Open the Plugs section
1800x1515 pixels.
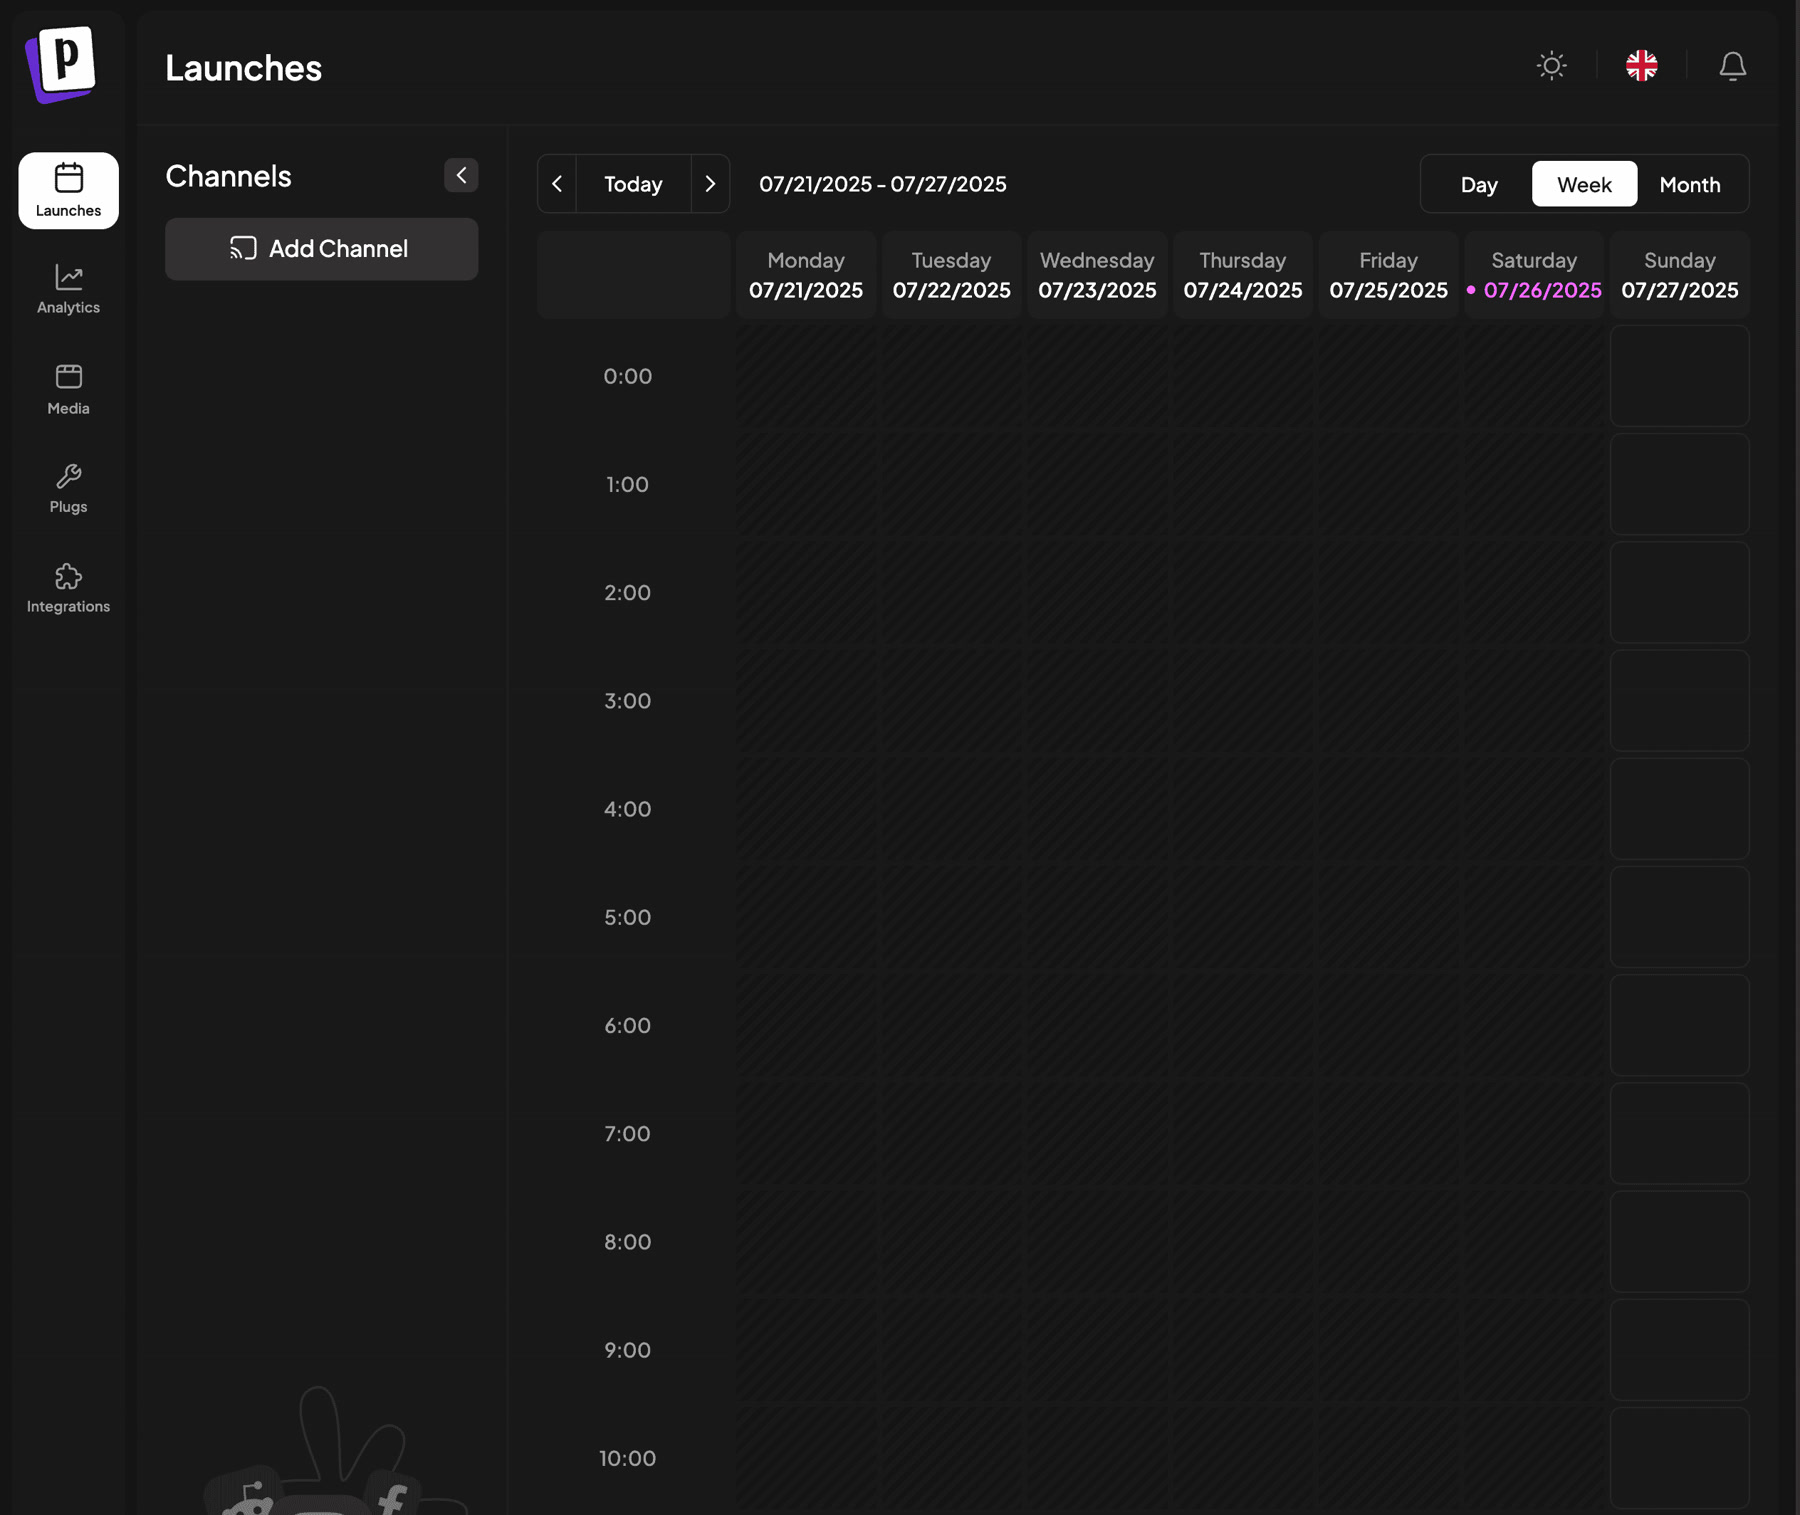point(68,488)
